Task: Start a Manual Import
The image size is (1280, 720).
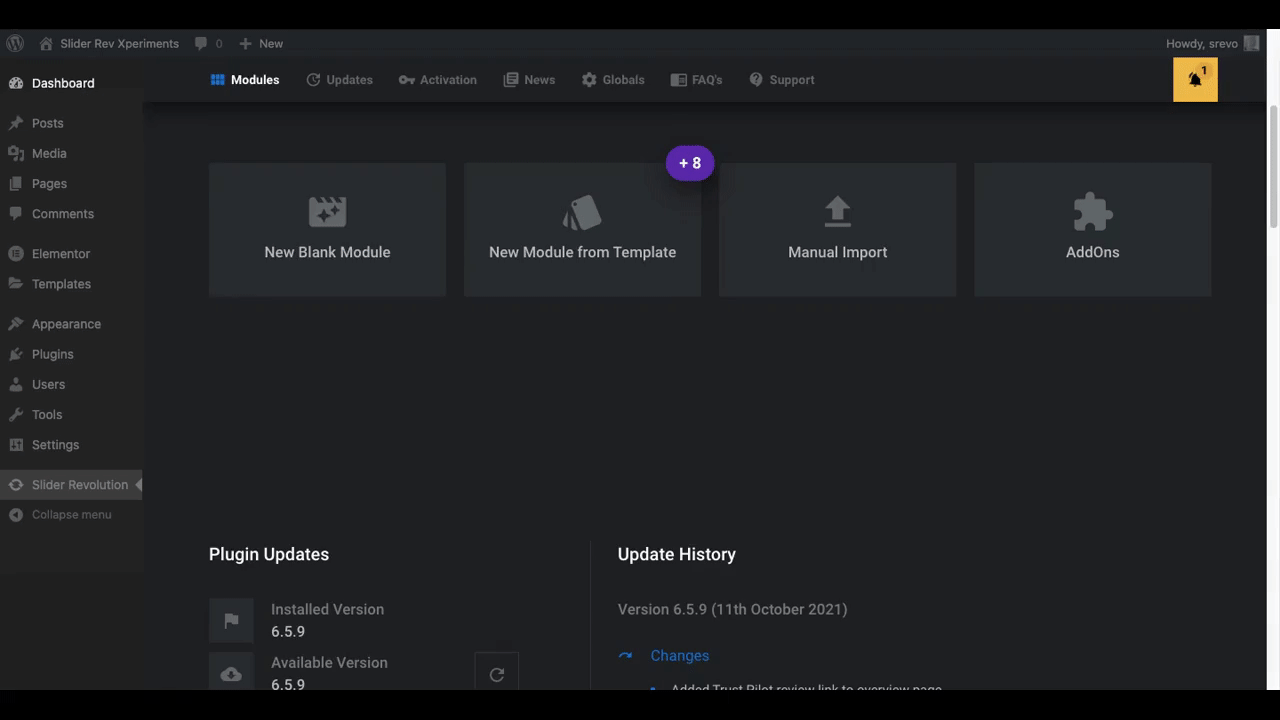Action: 837,229
